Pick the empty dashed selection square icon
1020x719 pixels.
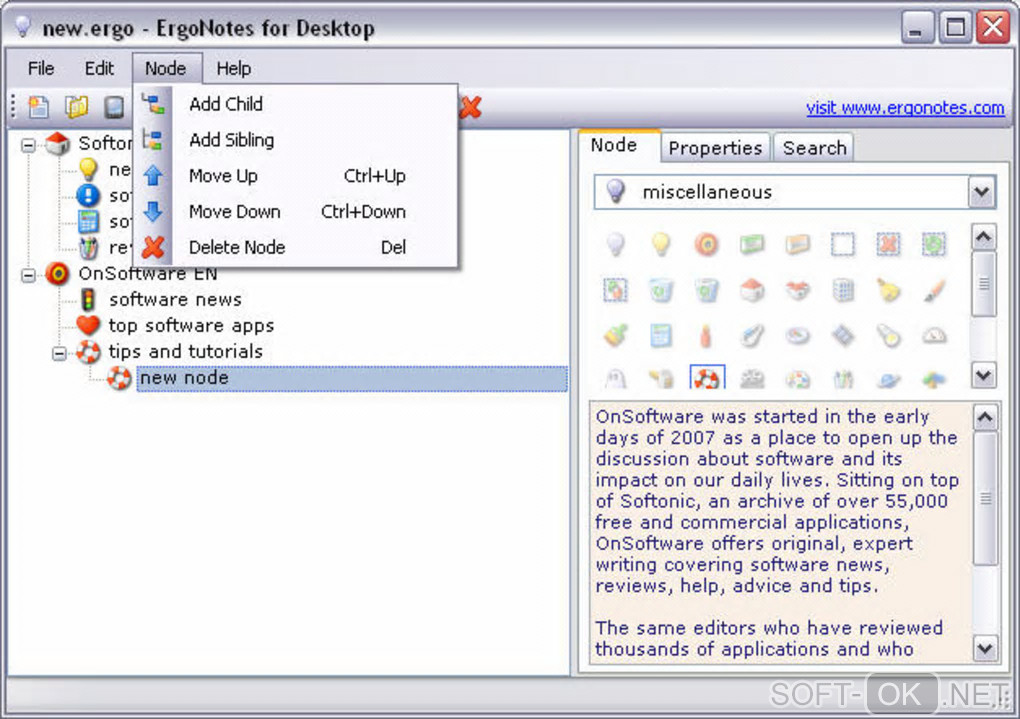843,244
